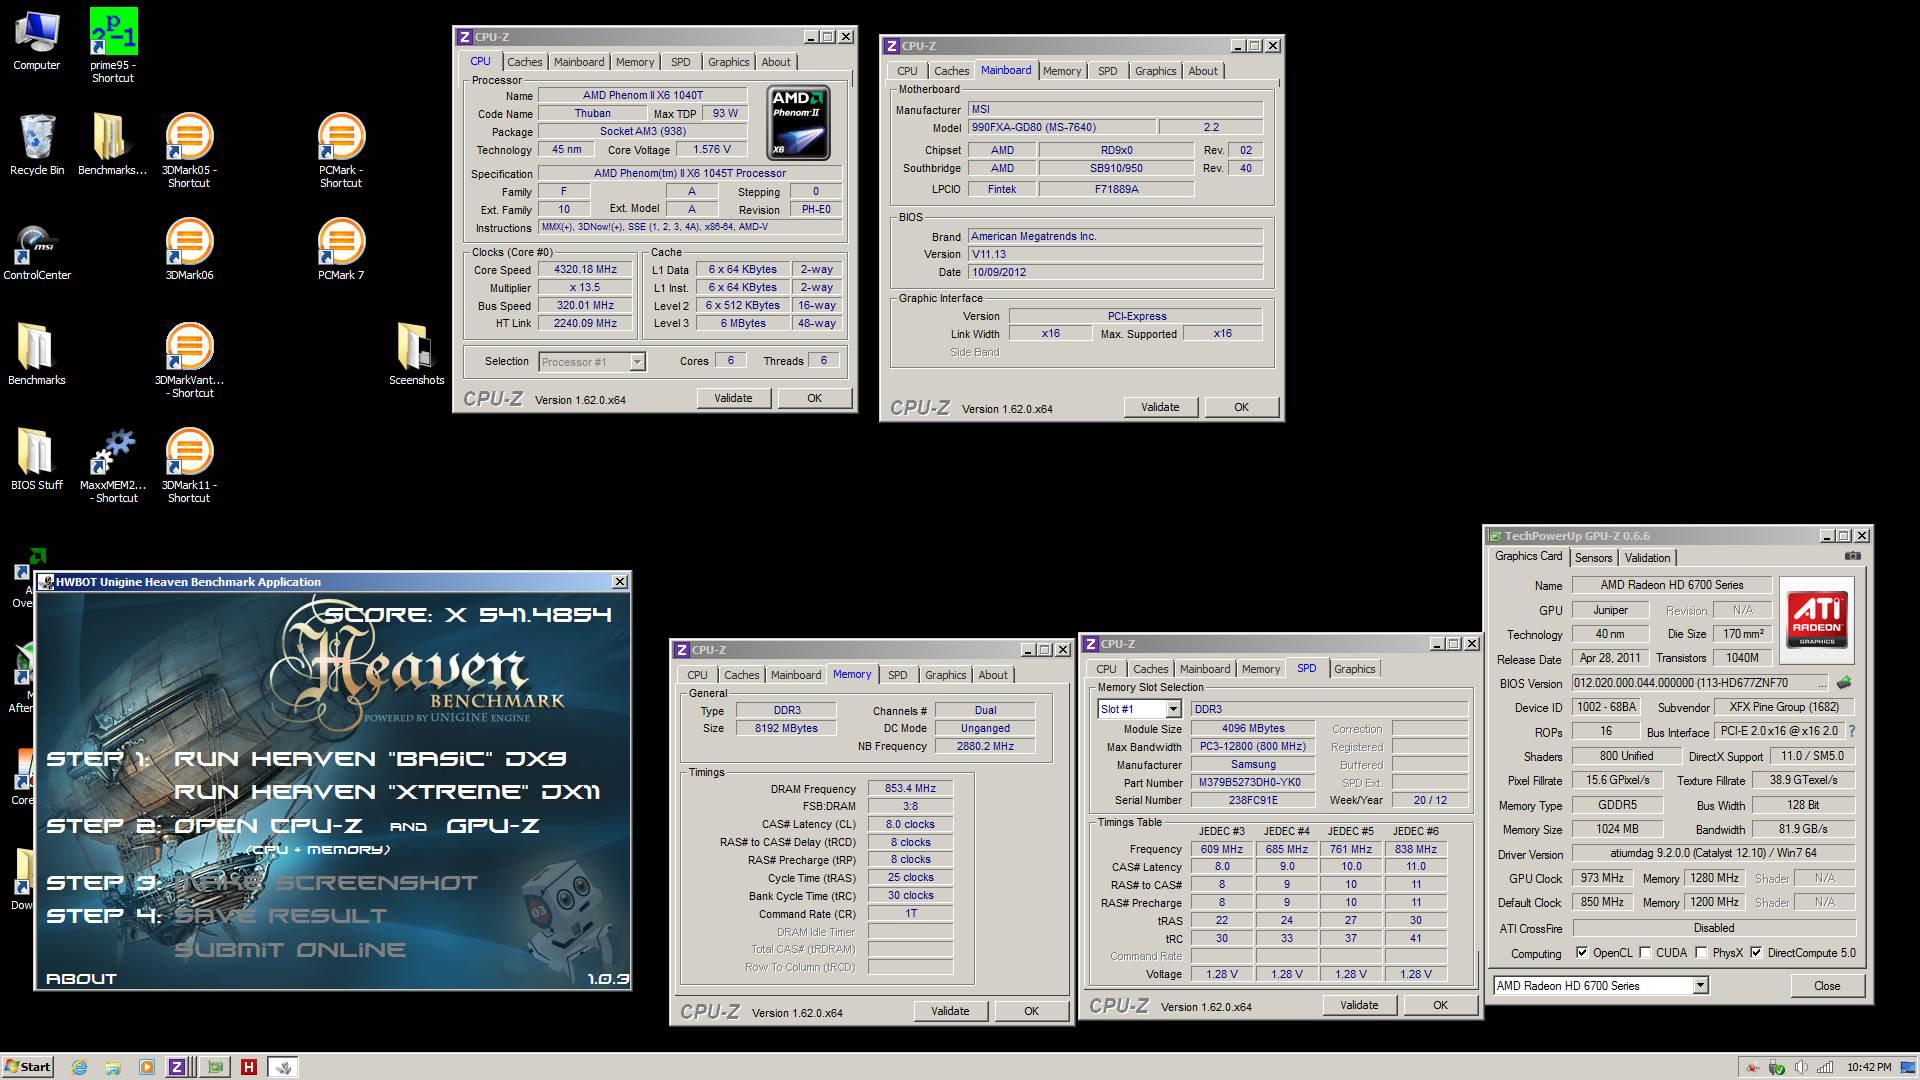The image size is (1920, 1080).
Task: Open Windows Media Player taskbar icon
Action: (x=146, y=1067)
